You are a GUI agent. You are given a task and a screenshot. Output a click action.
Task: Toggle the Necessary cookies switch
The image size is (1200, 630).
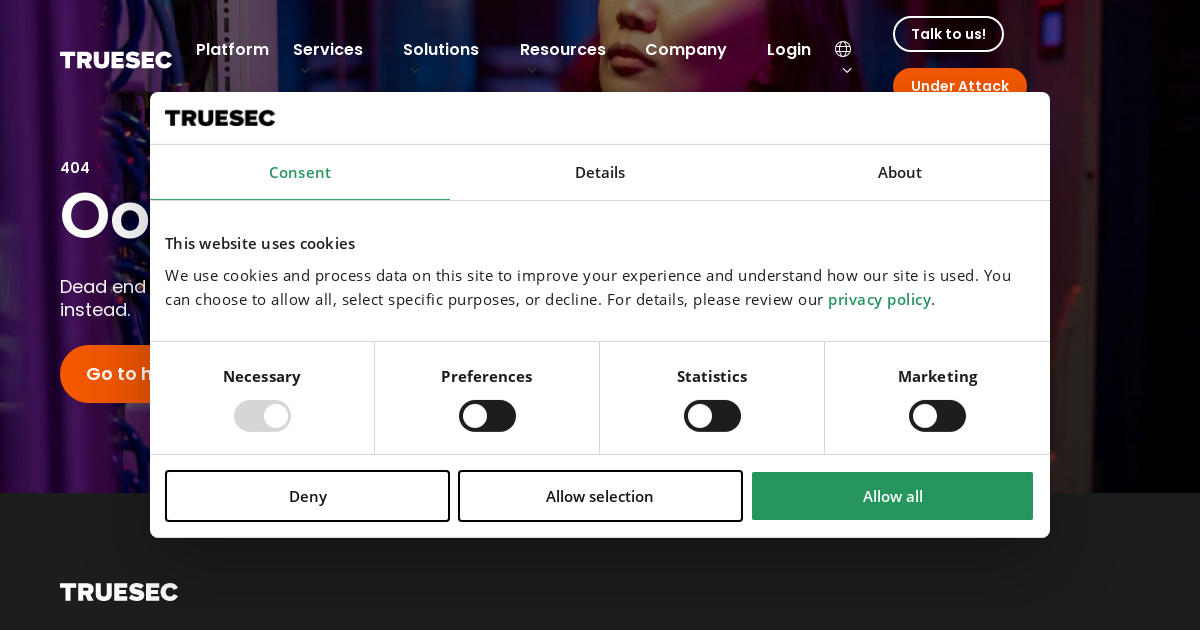point(262,416)
